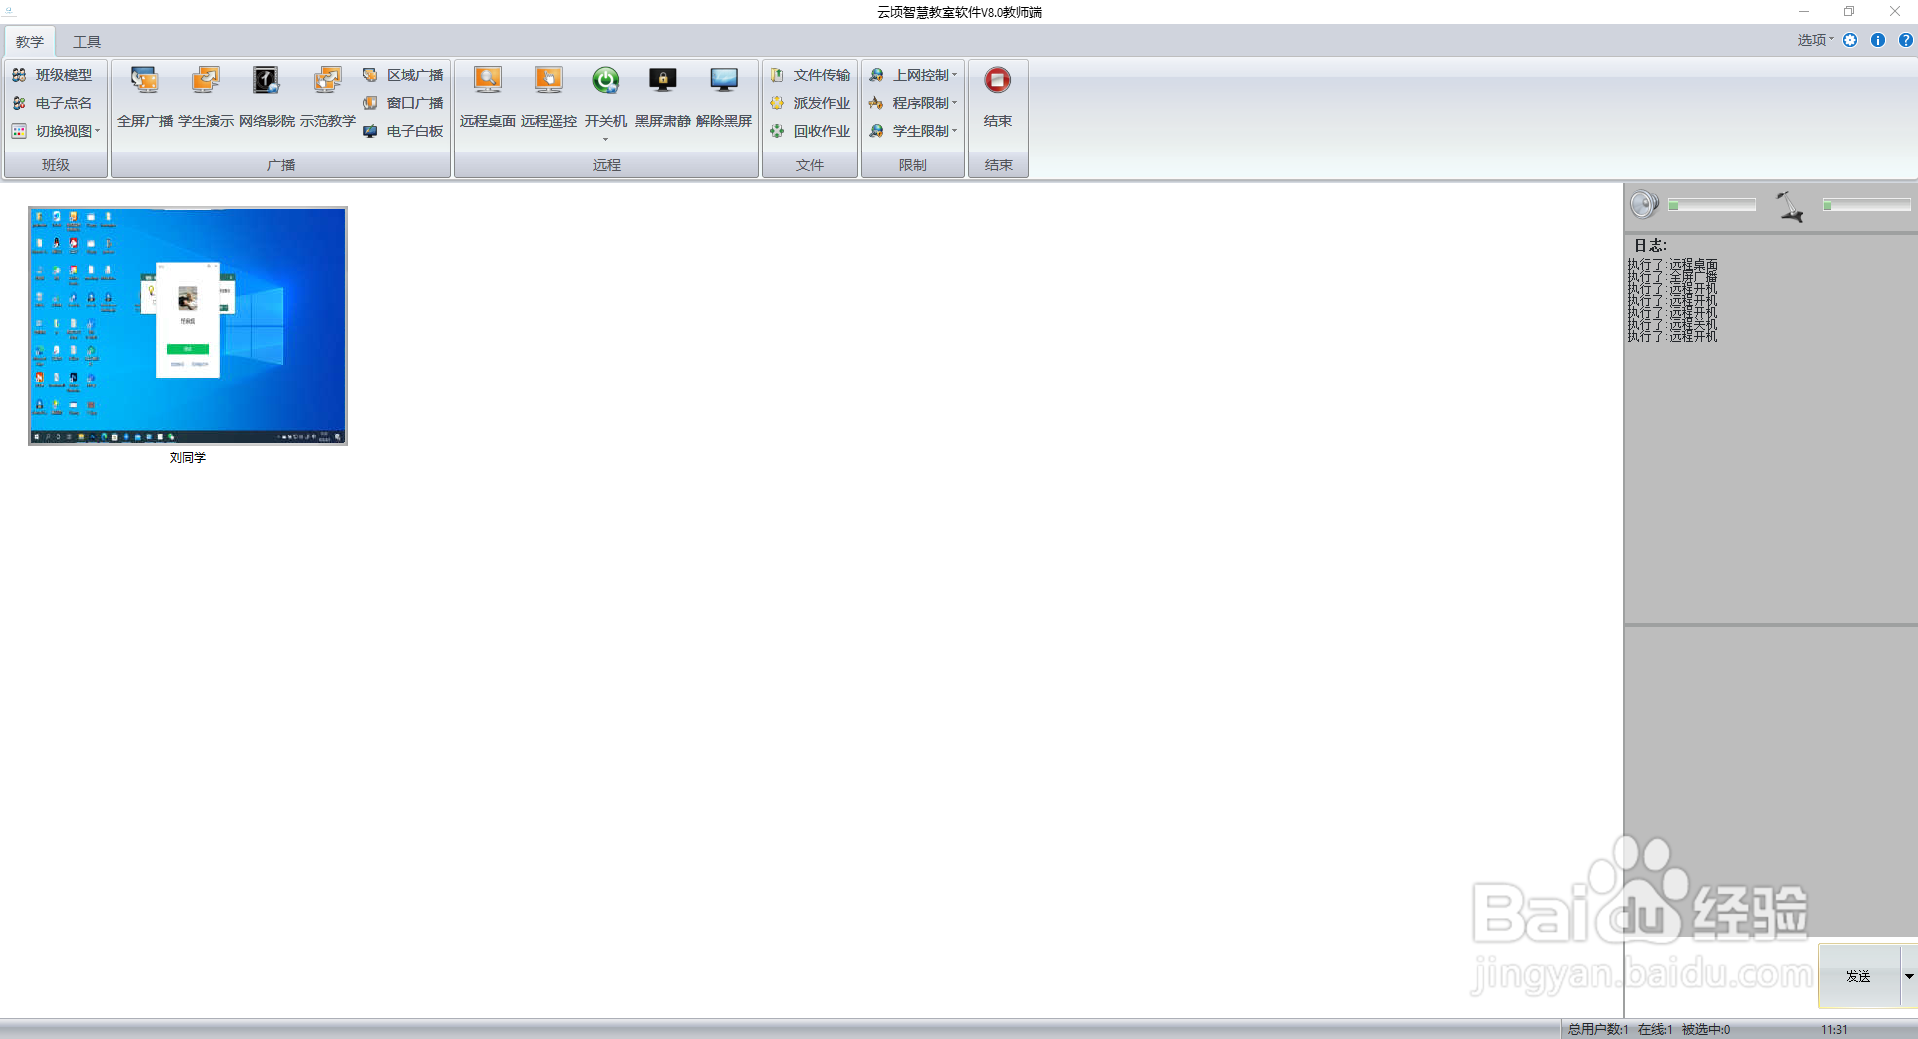1918x1039 pixels.
Task: Open the dropdown arrow beside 发送
Action: coord(1909,976)
